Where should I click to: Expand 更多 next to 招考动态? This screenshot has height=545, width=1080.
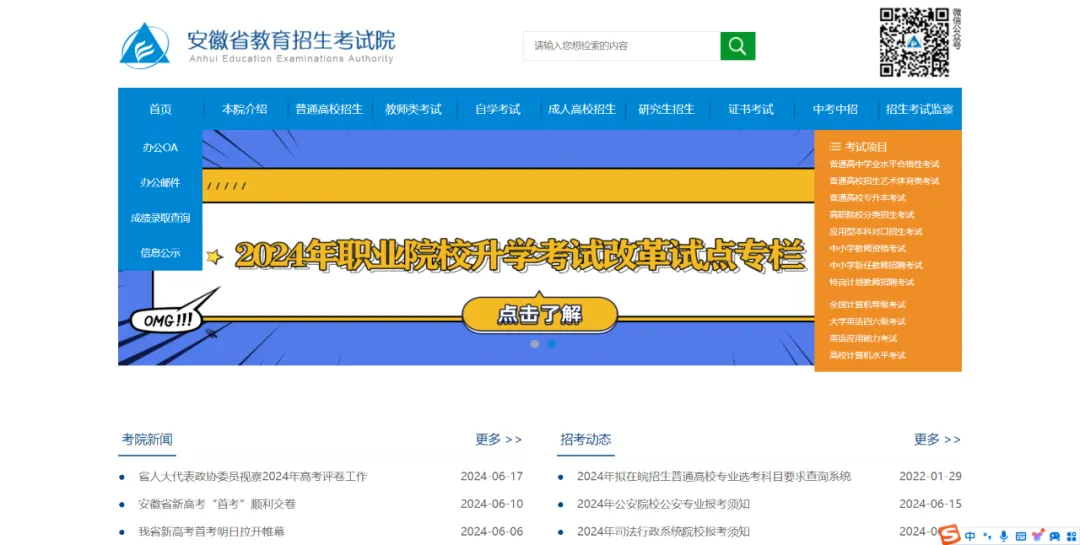coord(937,439)
